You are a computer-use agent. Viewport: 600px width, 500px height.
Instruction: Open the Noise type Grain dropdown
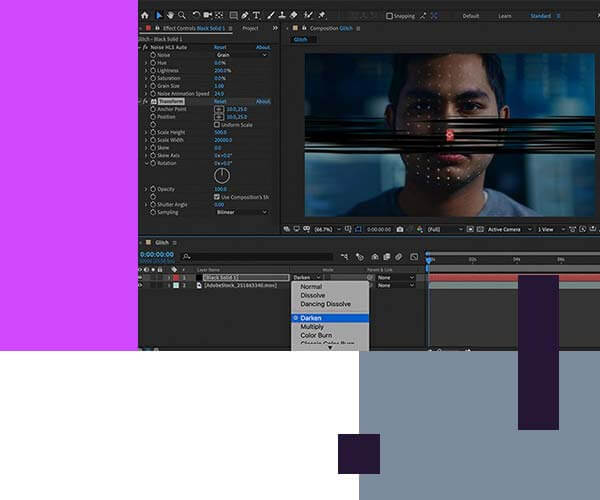(x=242, y=55)
